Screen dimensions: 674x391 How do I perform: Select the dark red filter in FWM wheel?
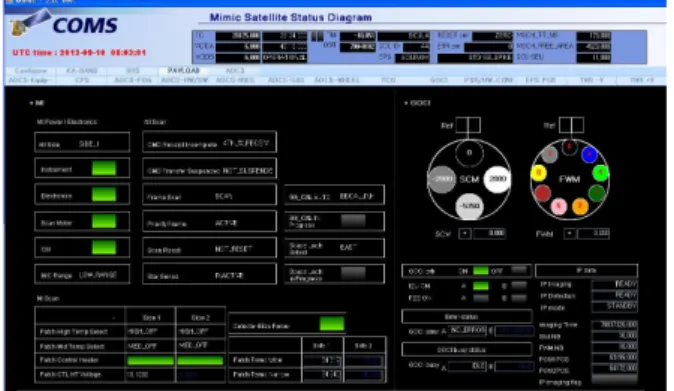point(543,193)
